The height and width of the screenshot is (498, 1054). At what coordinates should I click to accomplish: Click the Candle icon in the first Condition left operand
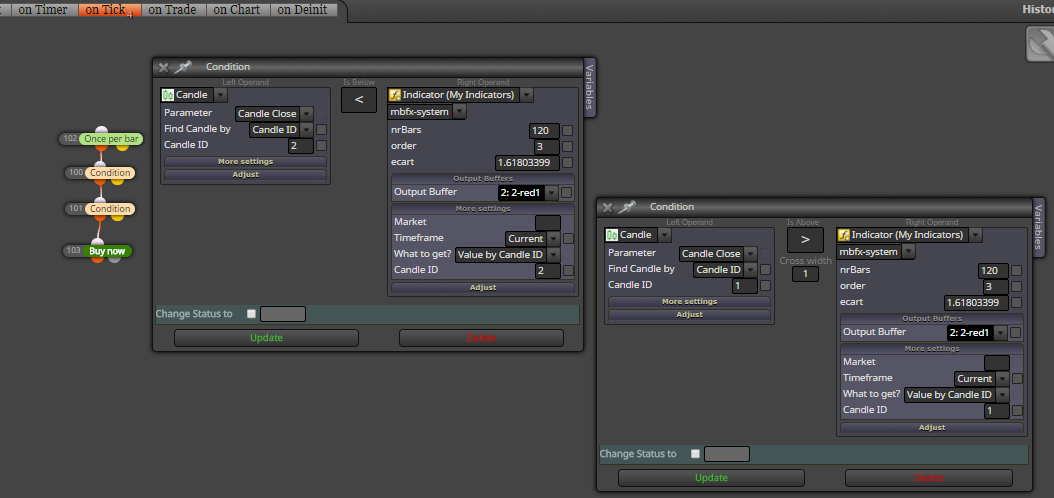tap(168, 95)
